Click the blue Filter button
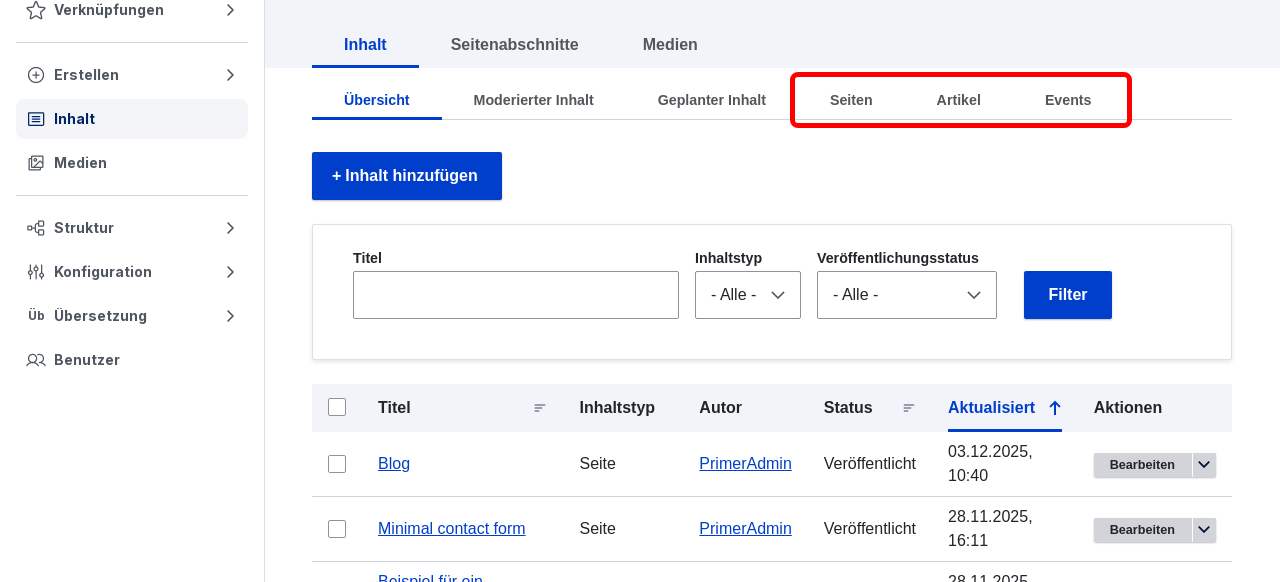 [x=1068, y=295]
